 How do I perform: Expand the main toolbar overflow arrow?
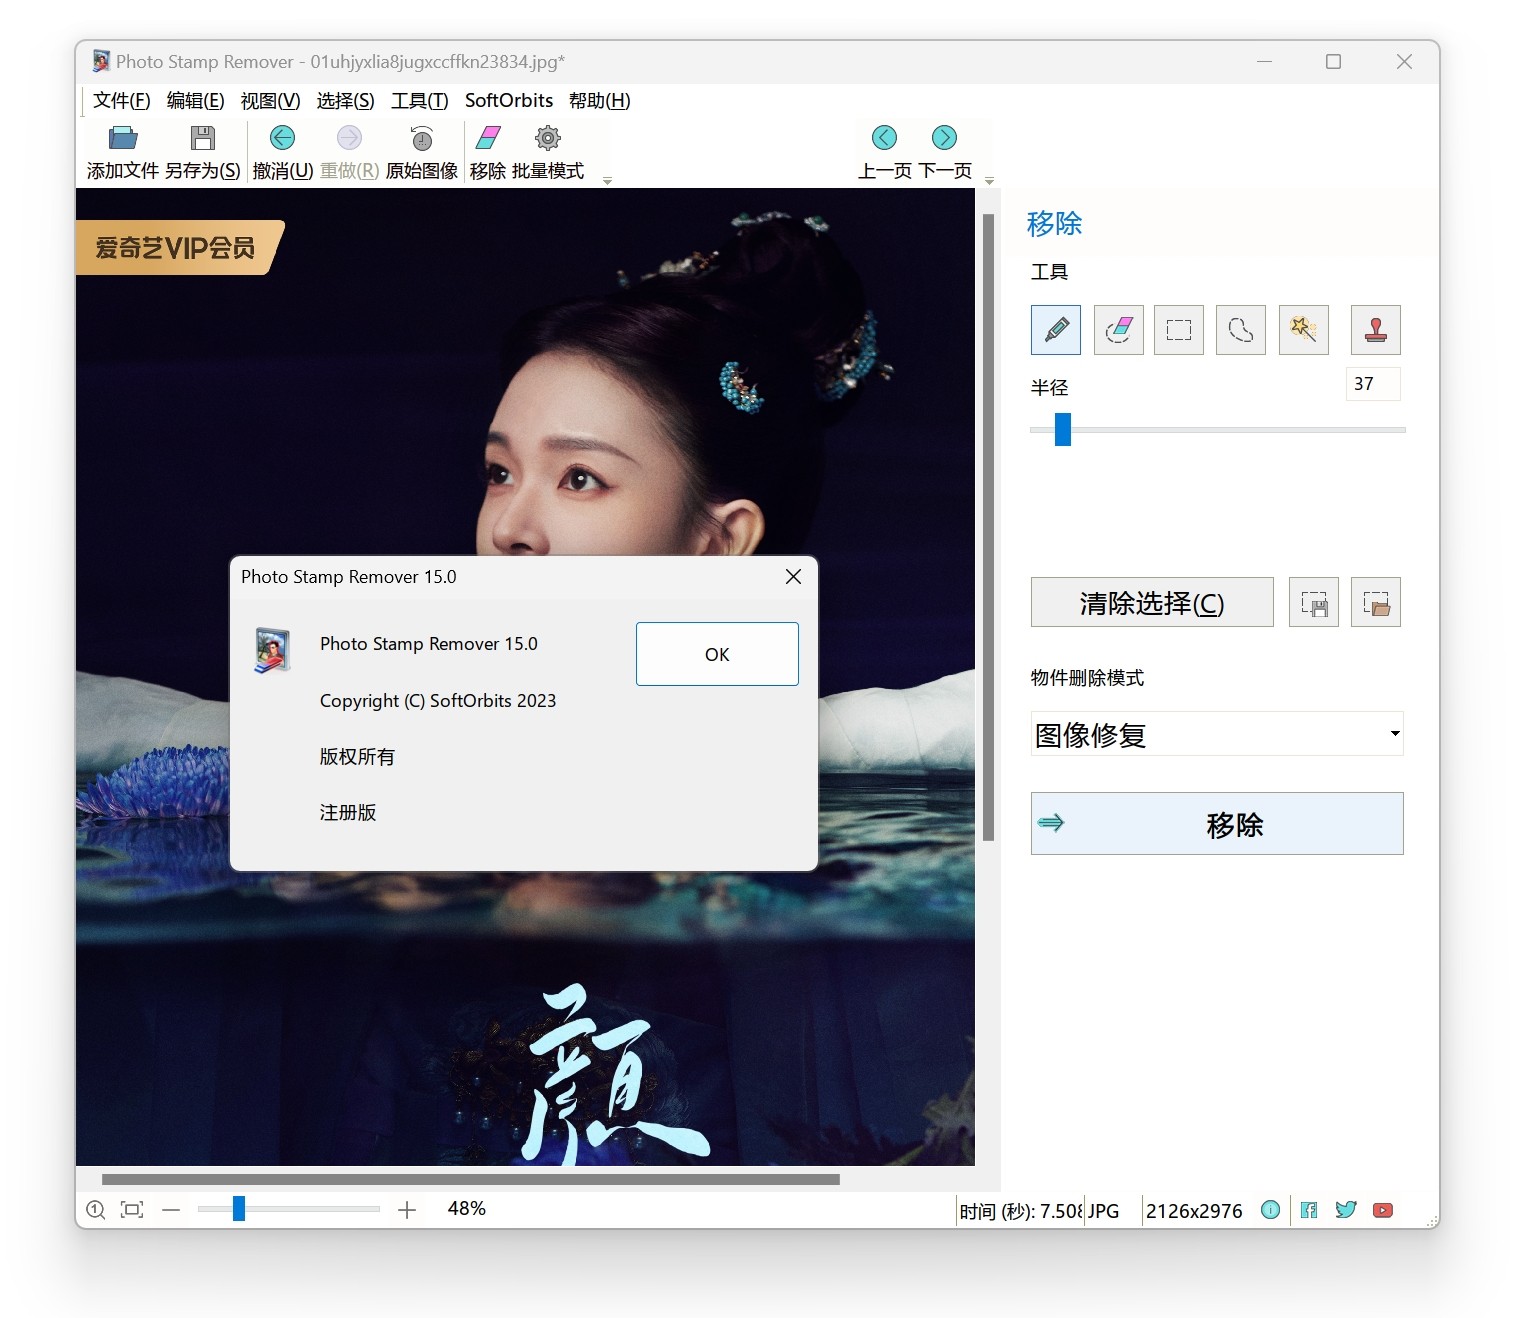(x=607, y=181)
